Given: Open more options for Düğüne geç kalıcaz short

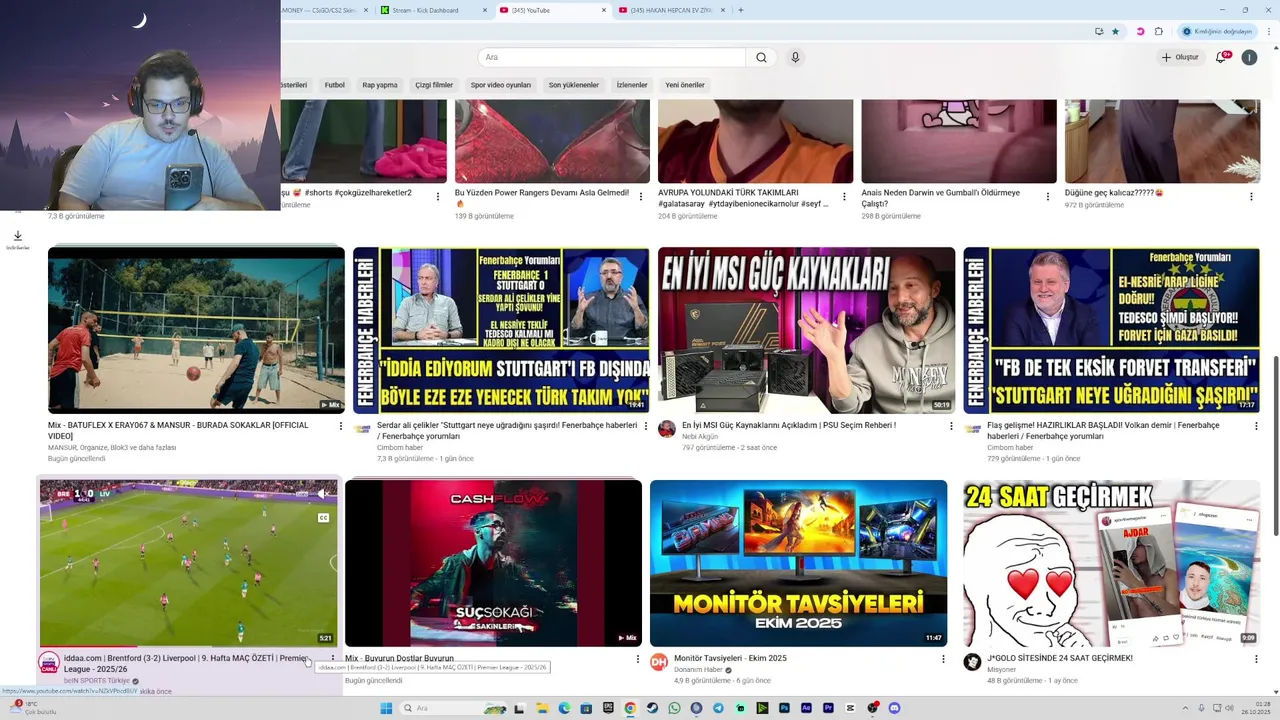Looking at the screenshot, I should point(1251,196).
